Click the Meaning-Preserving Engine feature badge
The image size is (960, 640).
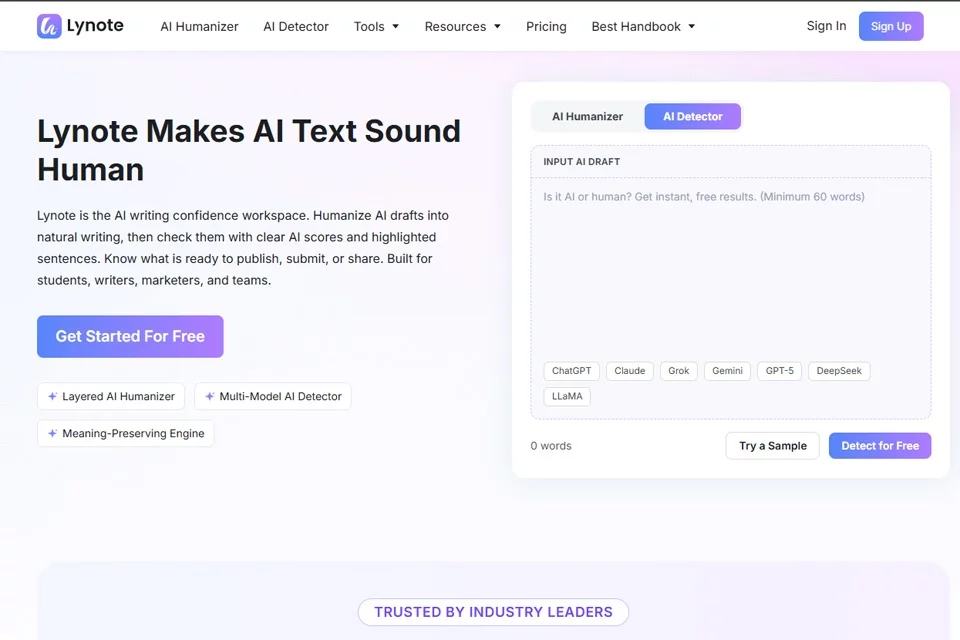(x=126, y=433)
